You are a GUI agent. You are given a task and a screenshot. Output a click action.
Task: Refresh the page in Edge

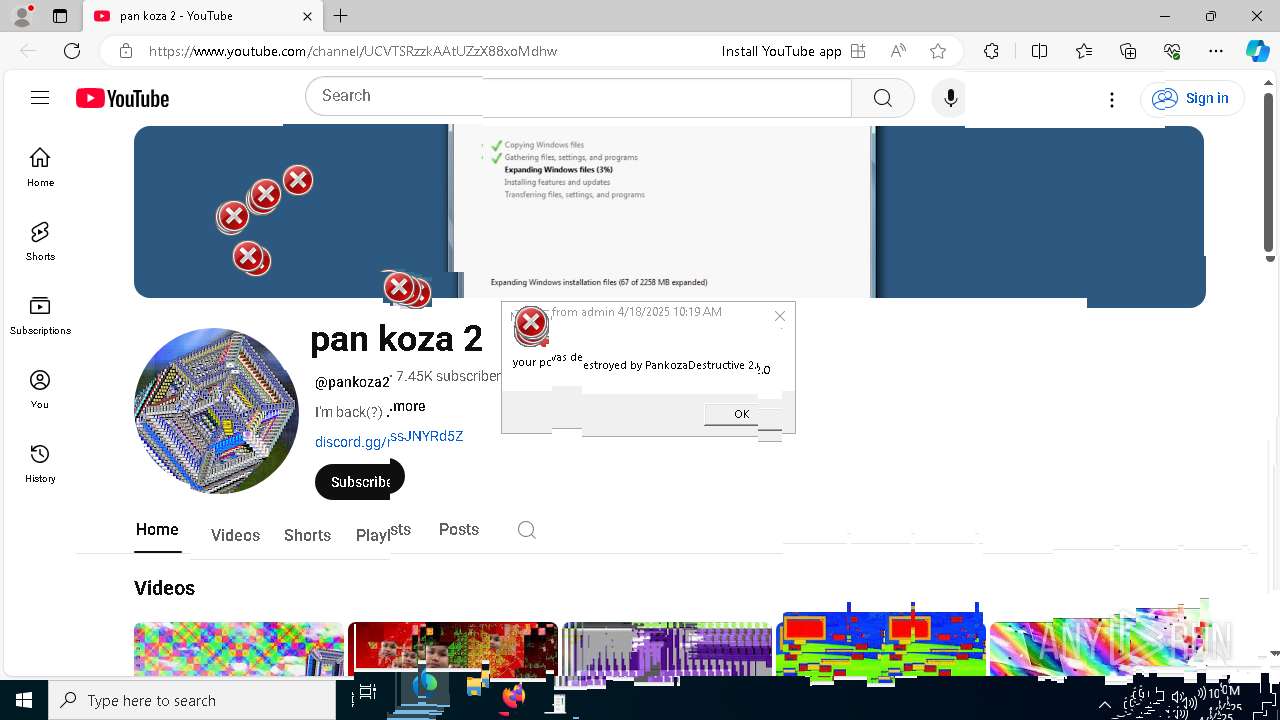72,51
